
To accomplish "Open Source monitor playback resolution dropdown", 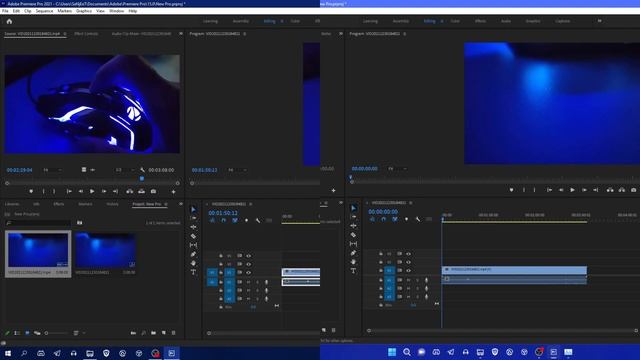I will click(x=125, y=170).
